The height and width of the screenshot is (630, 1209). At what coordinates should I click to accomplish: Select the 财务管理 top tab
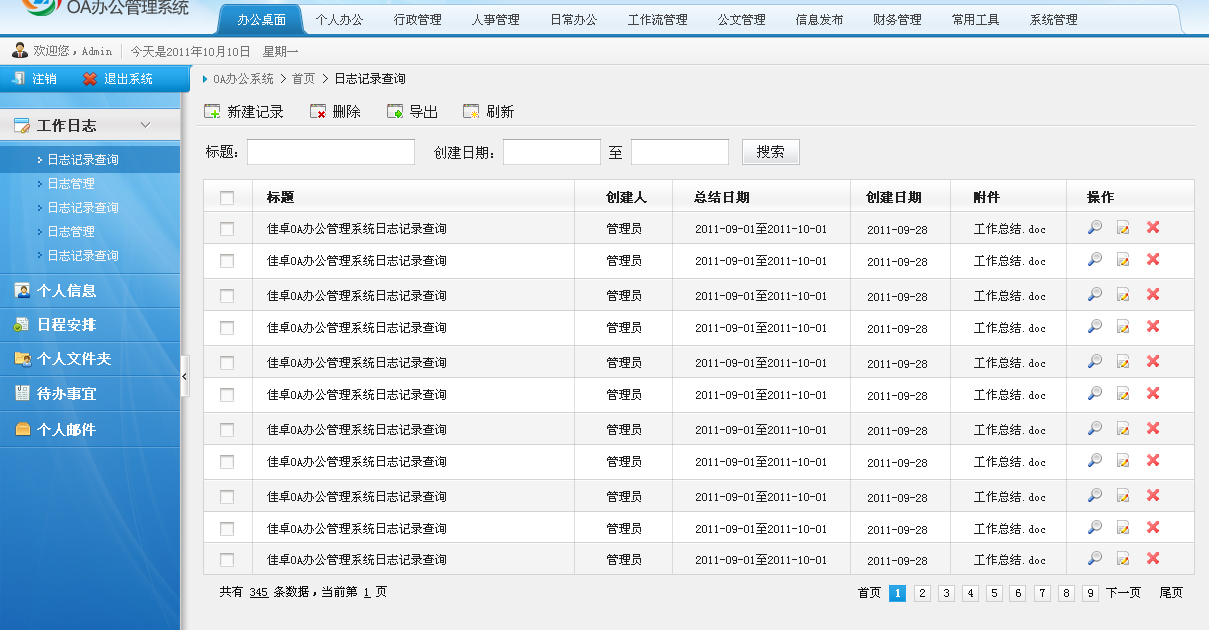[x=897, y=19]
